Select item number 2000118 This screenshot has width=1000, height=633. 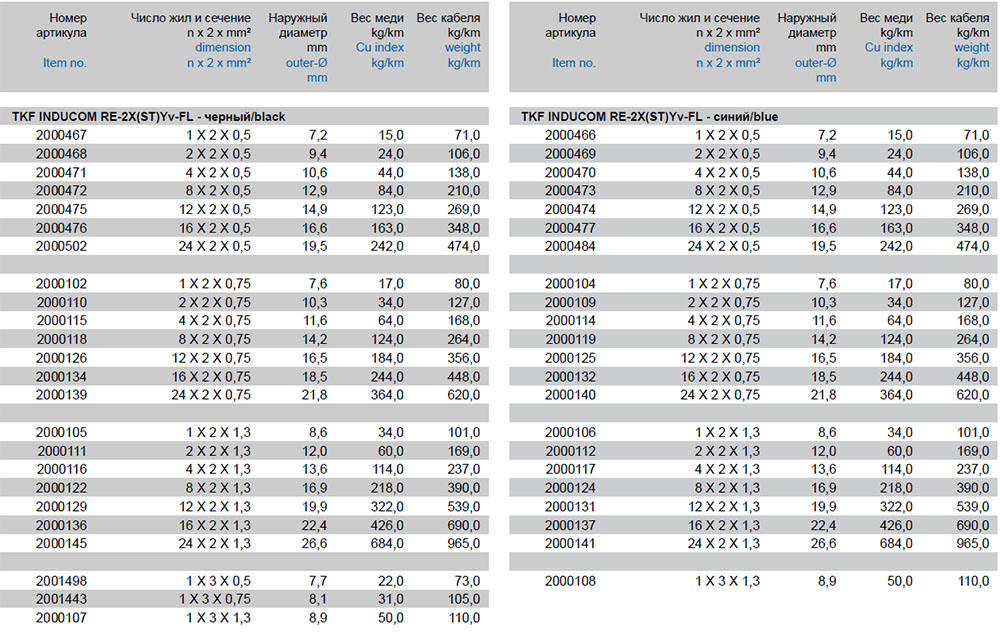pyautogui.click(x=61, y=339)
